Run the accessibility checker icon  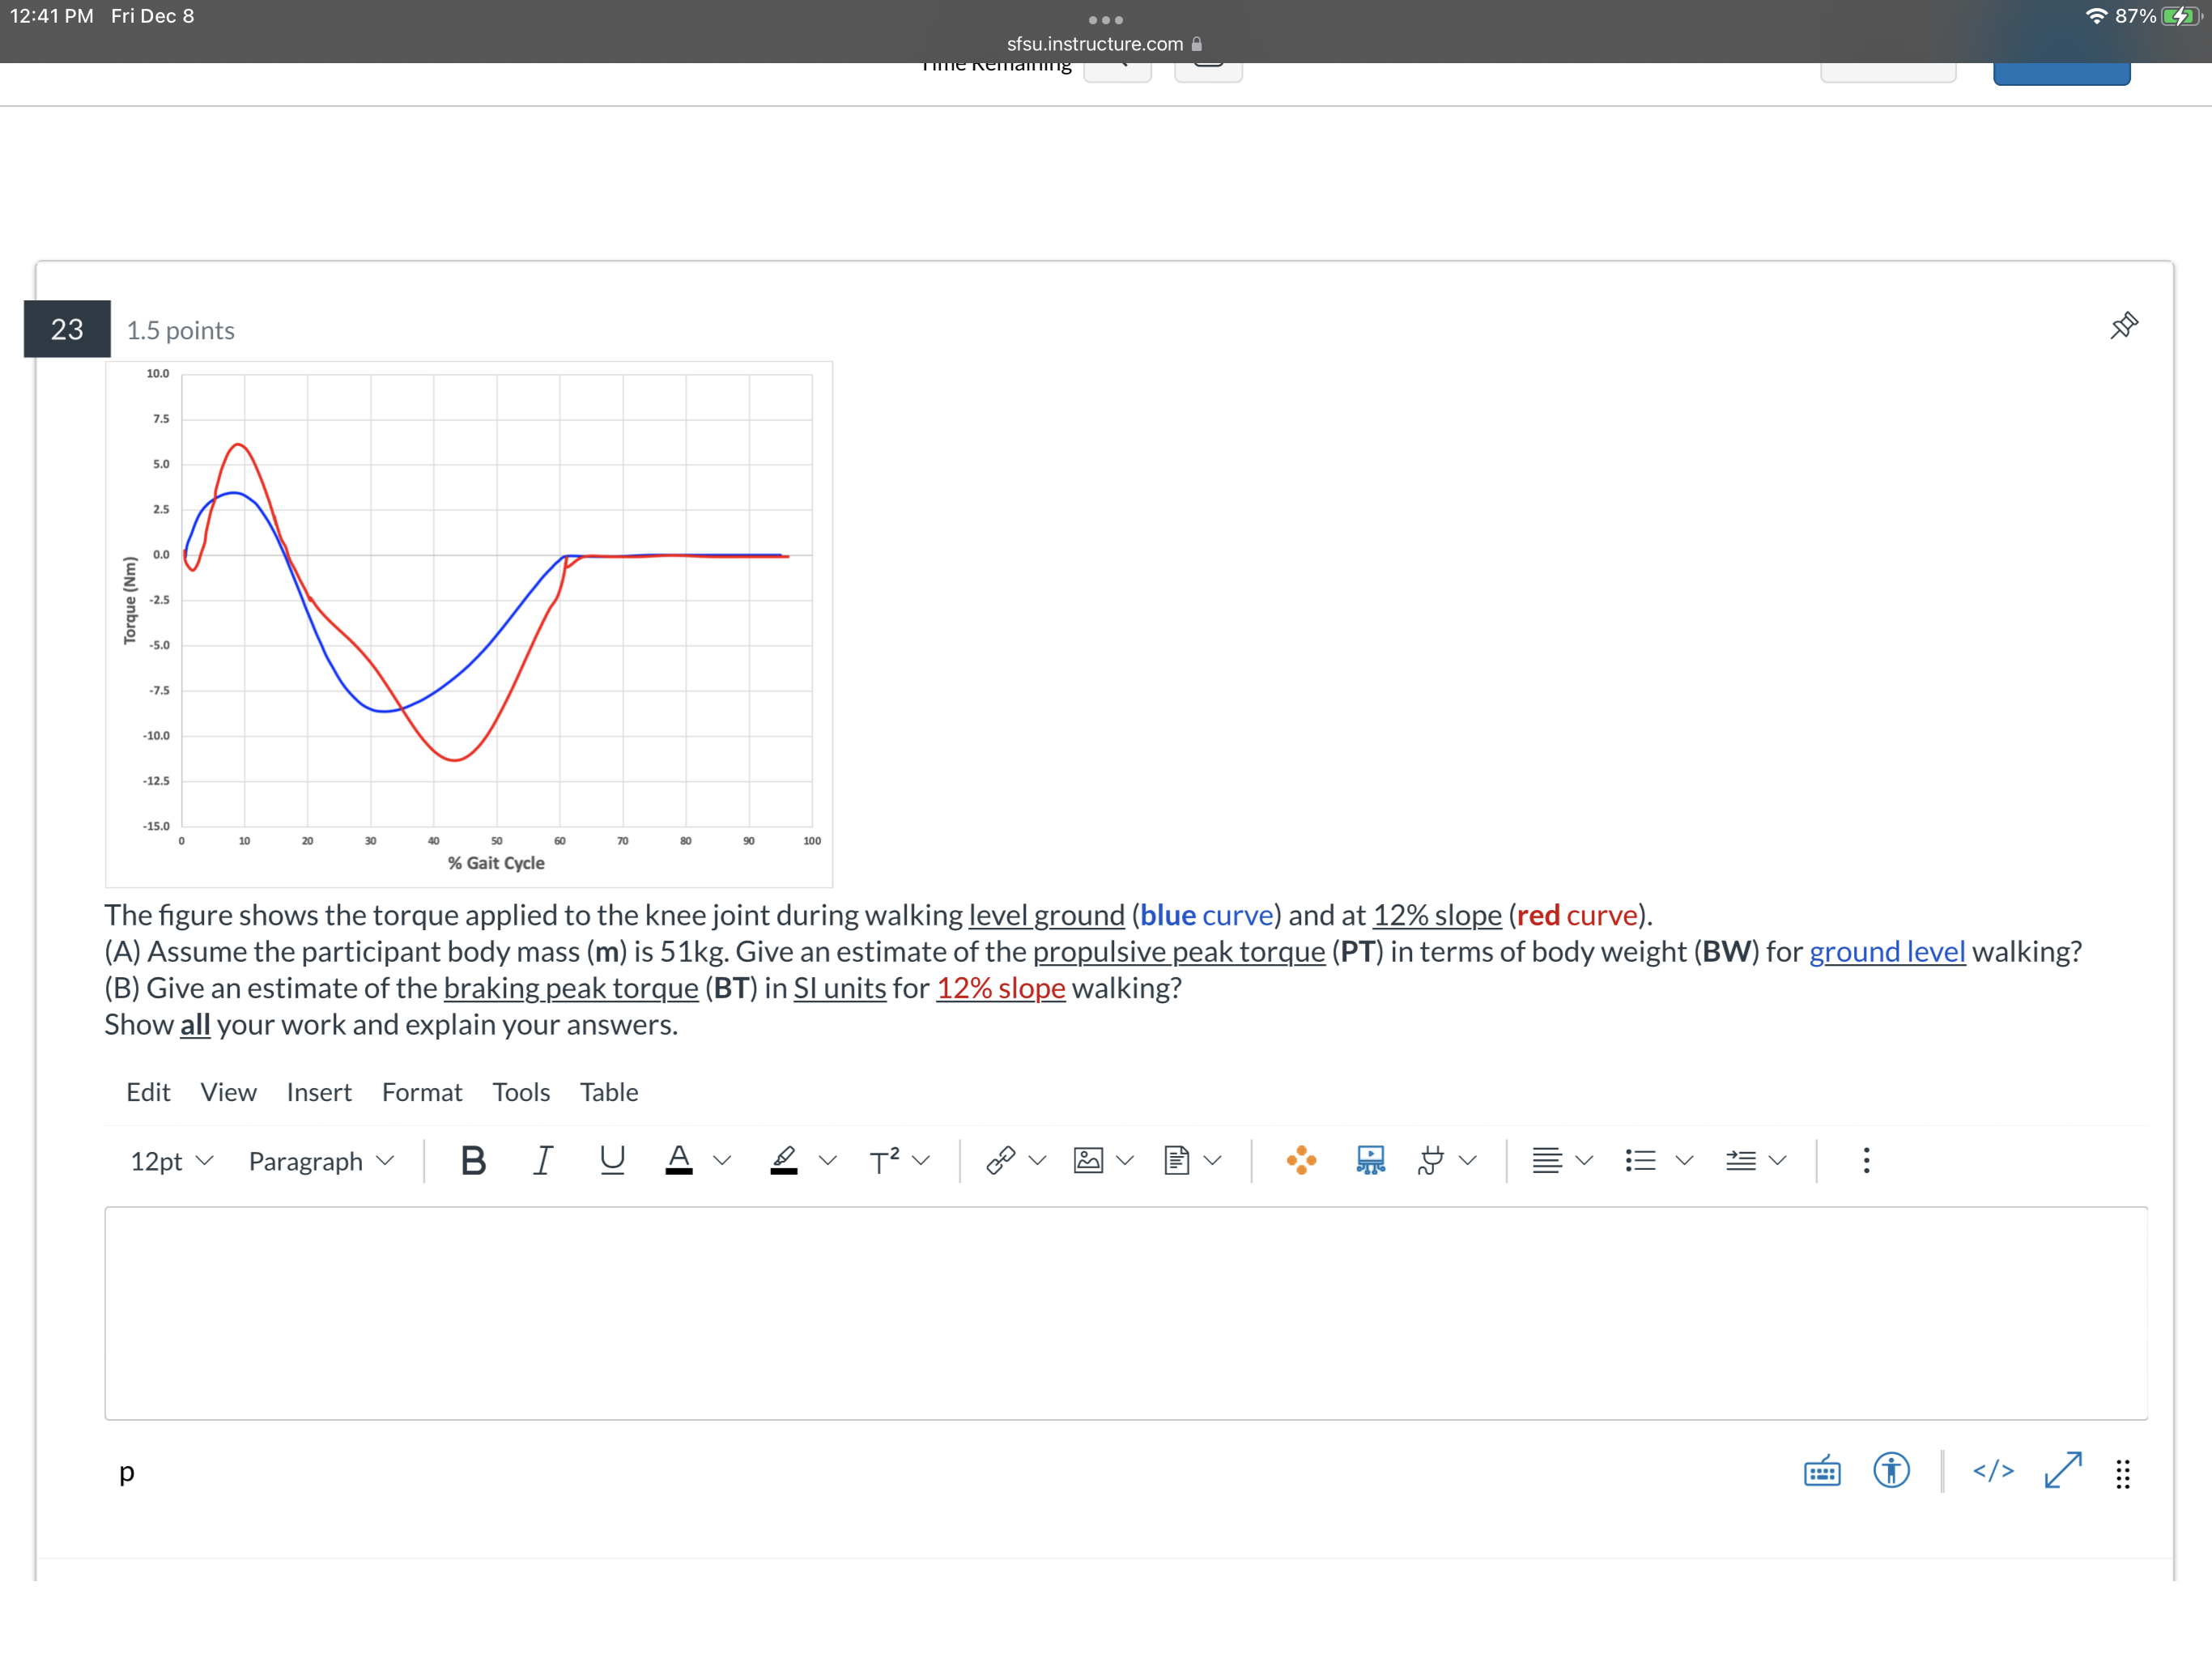(1891, 1471)
